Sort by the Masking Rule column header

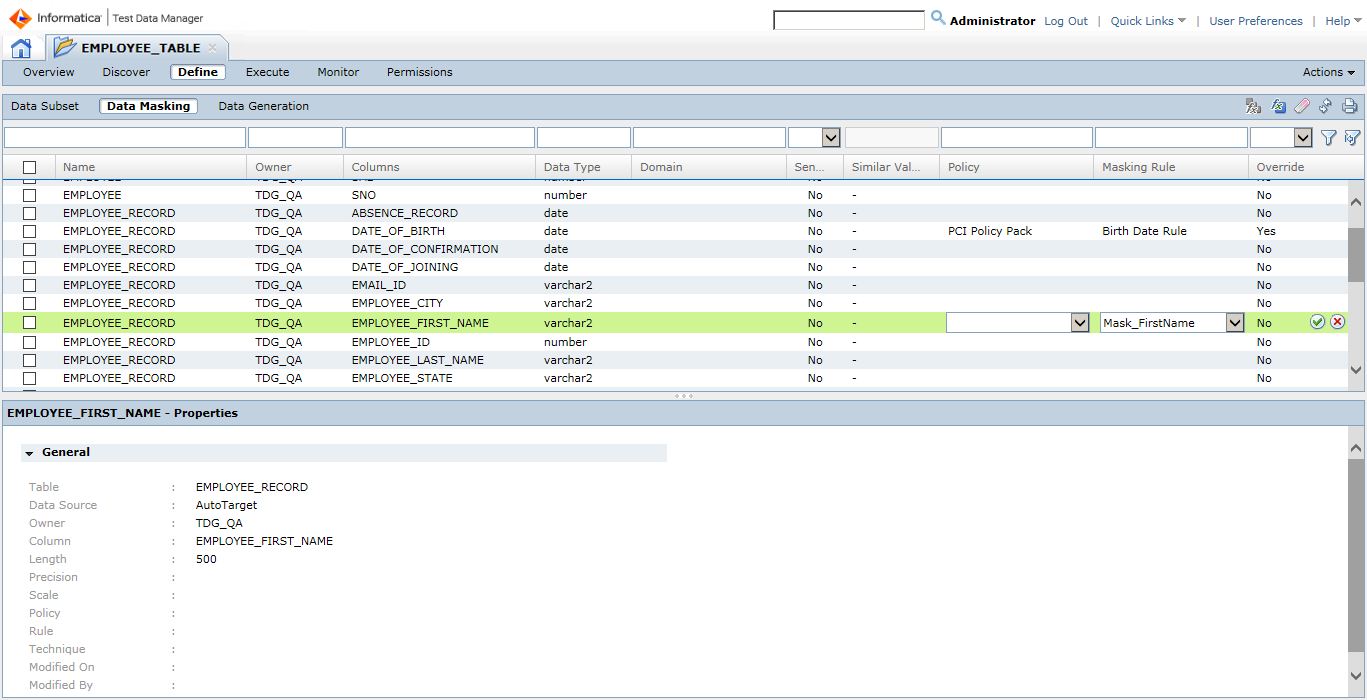[1139, 167]
